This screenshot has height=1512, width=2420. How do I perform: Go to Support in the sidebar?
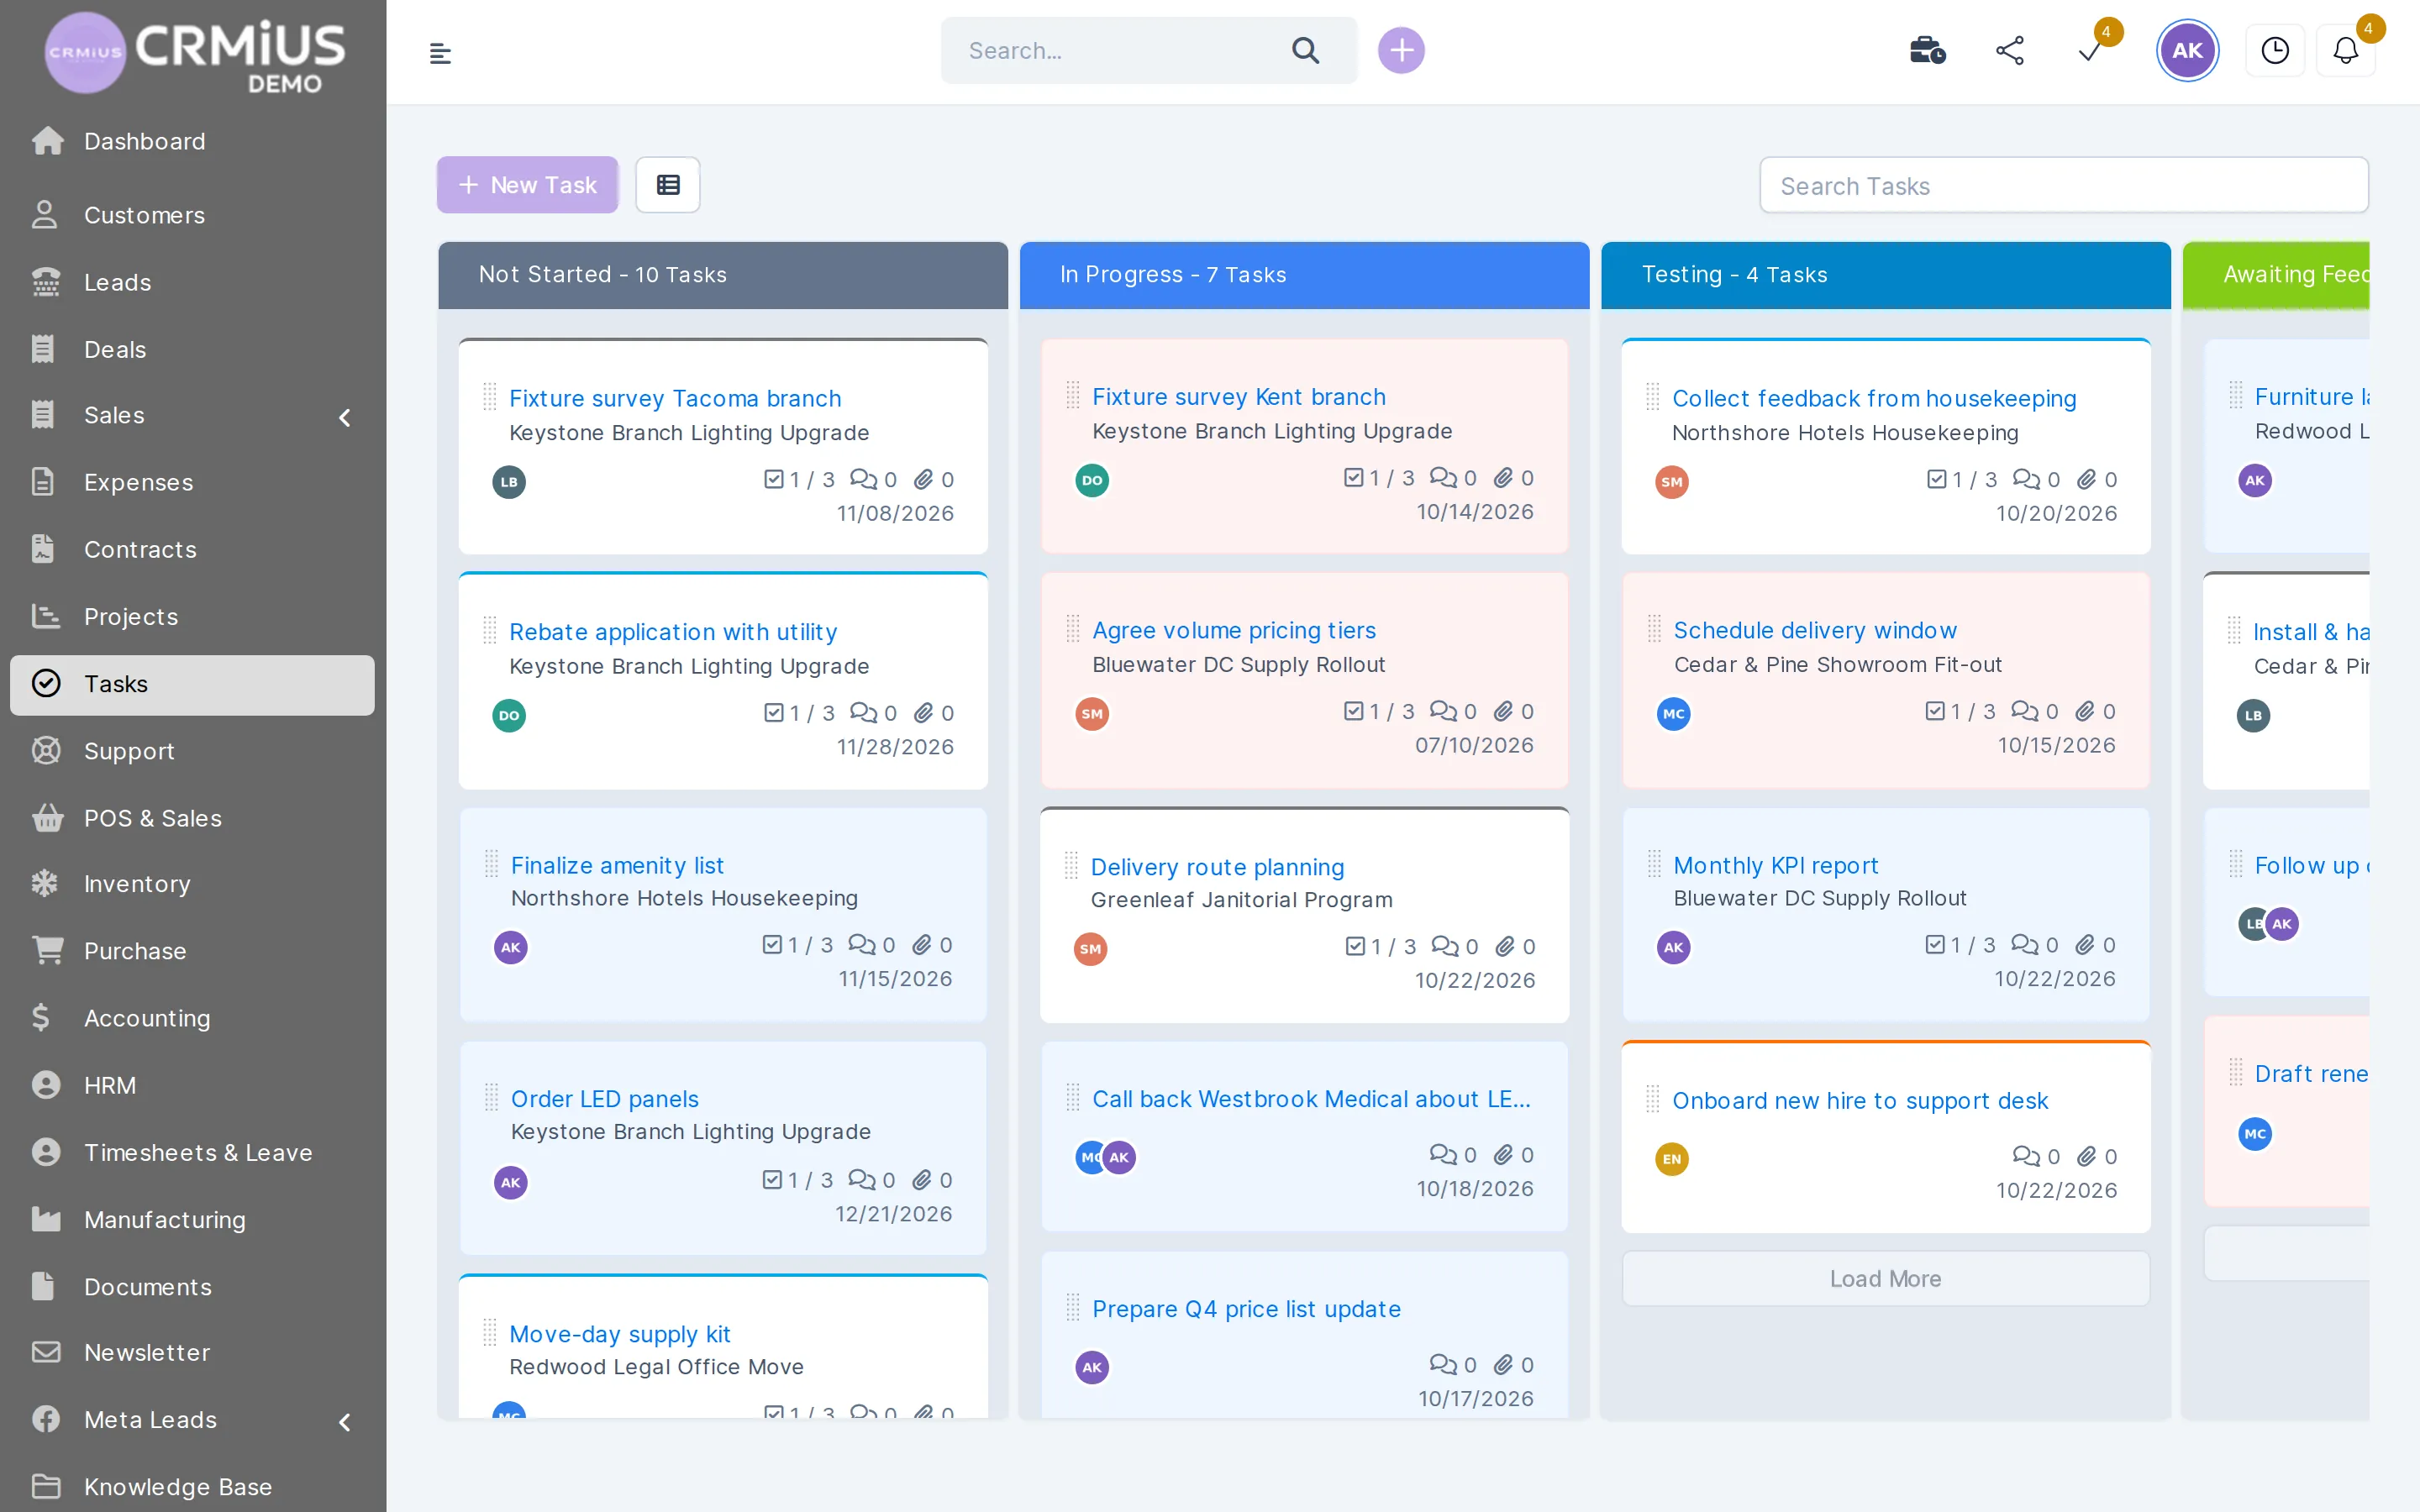(x=192, y=750)
